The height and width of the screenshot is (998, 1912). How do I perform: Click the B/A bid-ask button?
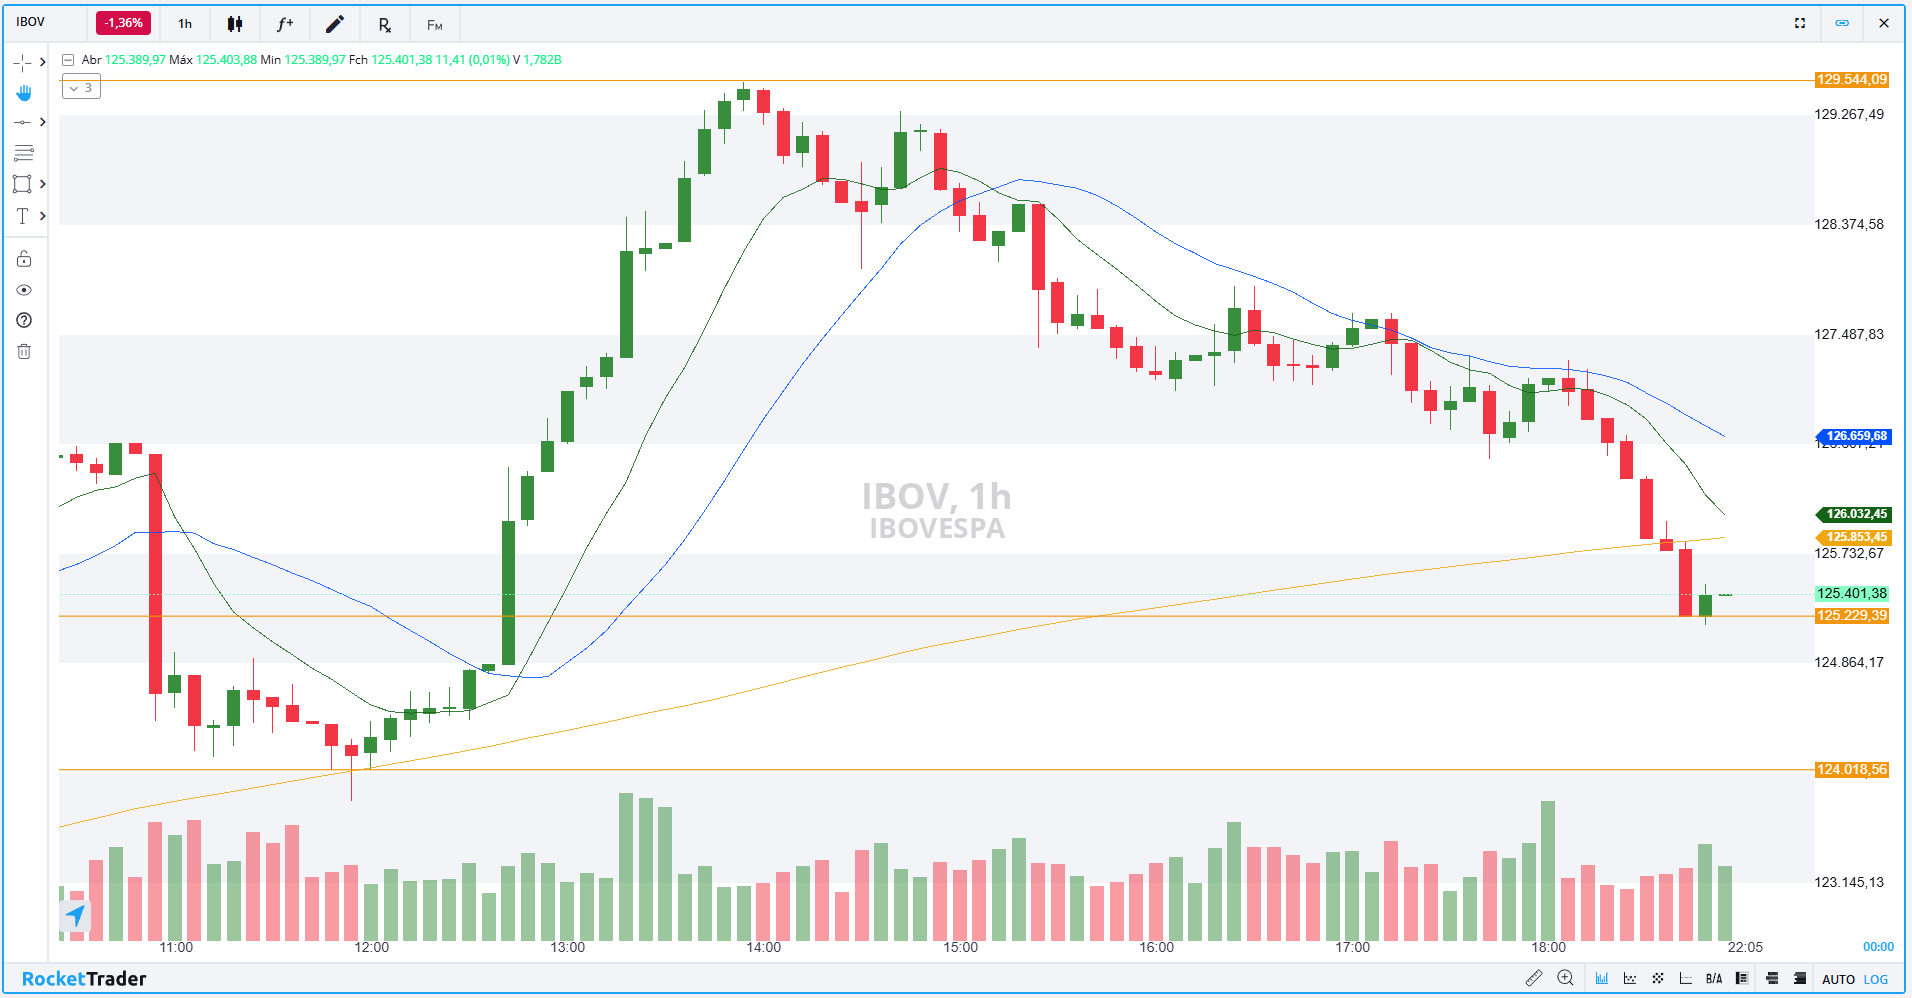click(x=1714, y=979)
